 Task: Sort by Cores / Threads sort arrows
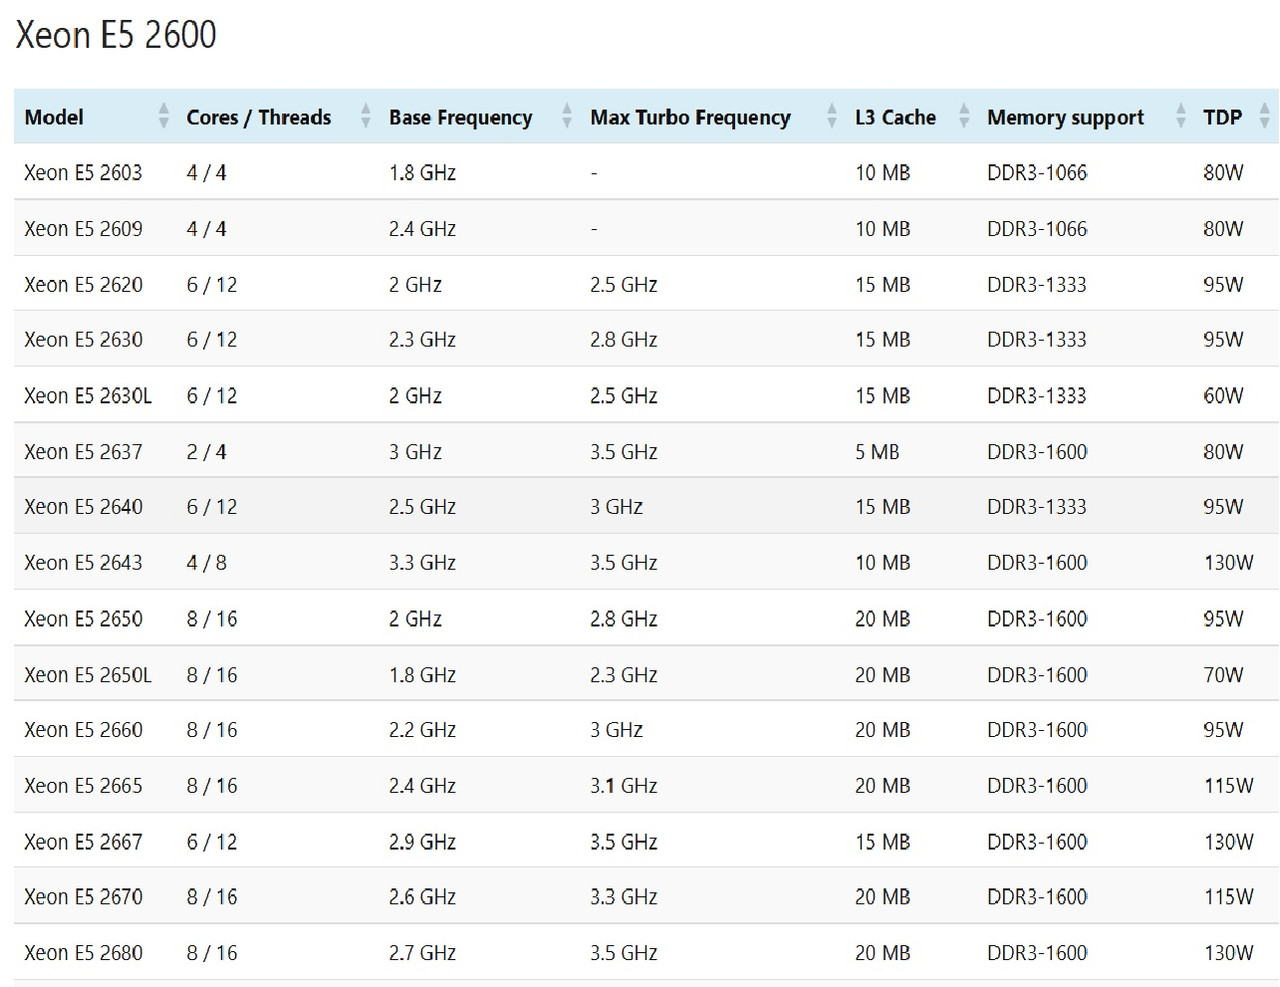click(x=365, y=116)
